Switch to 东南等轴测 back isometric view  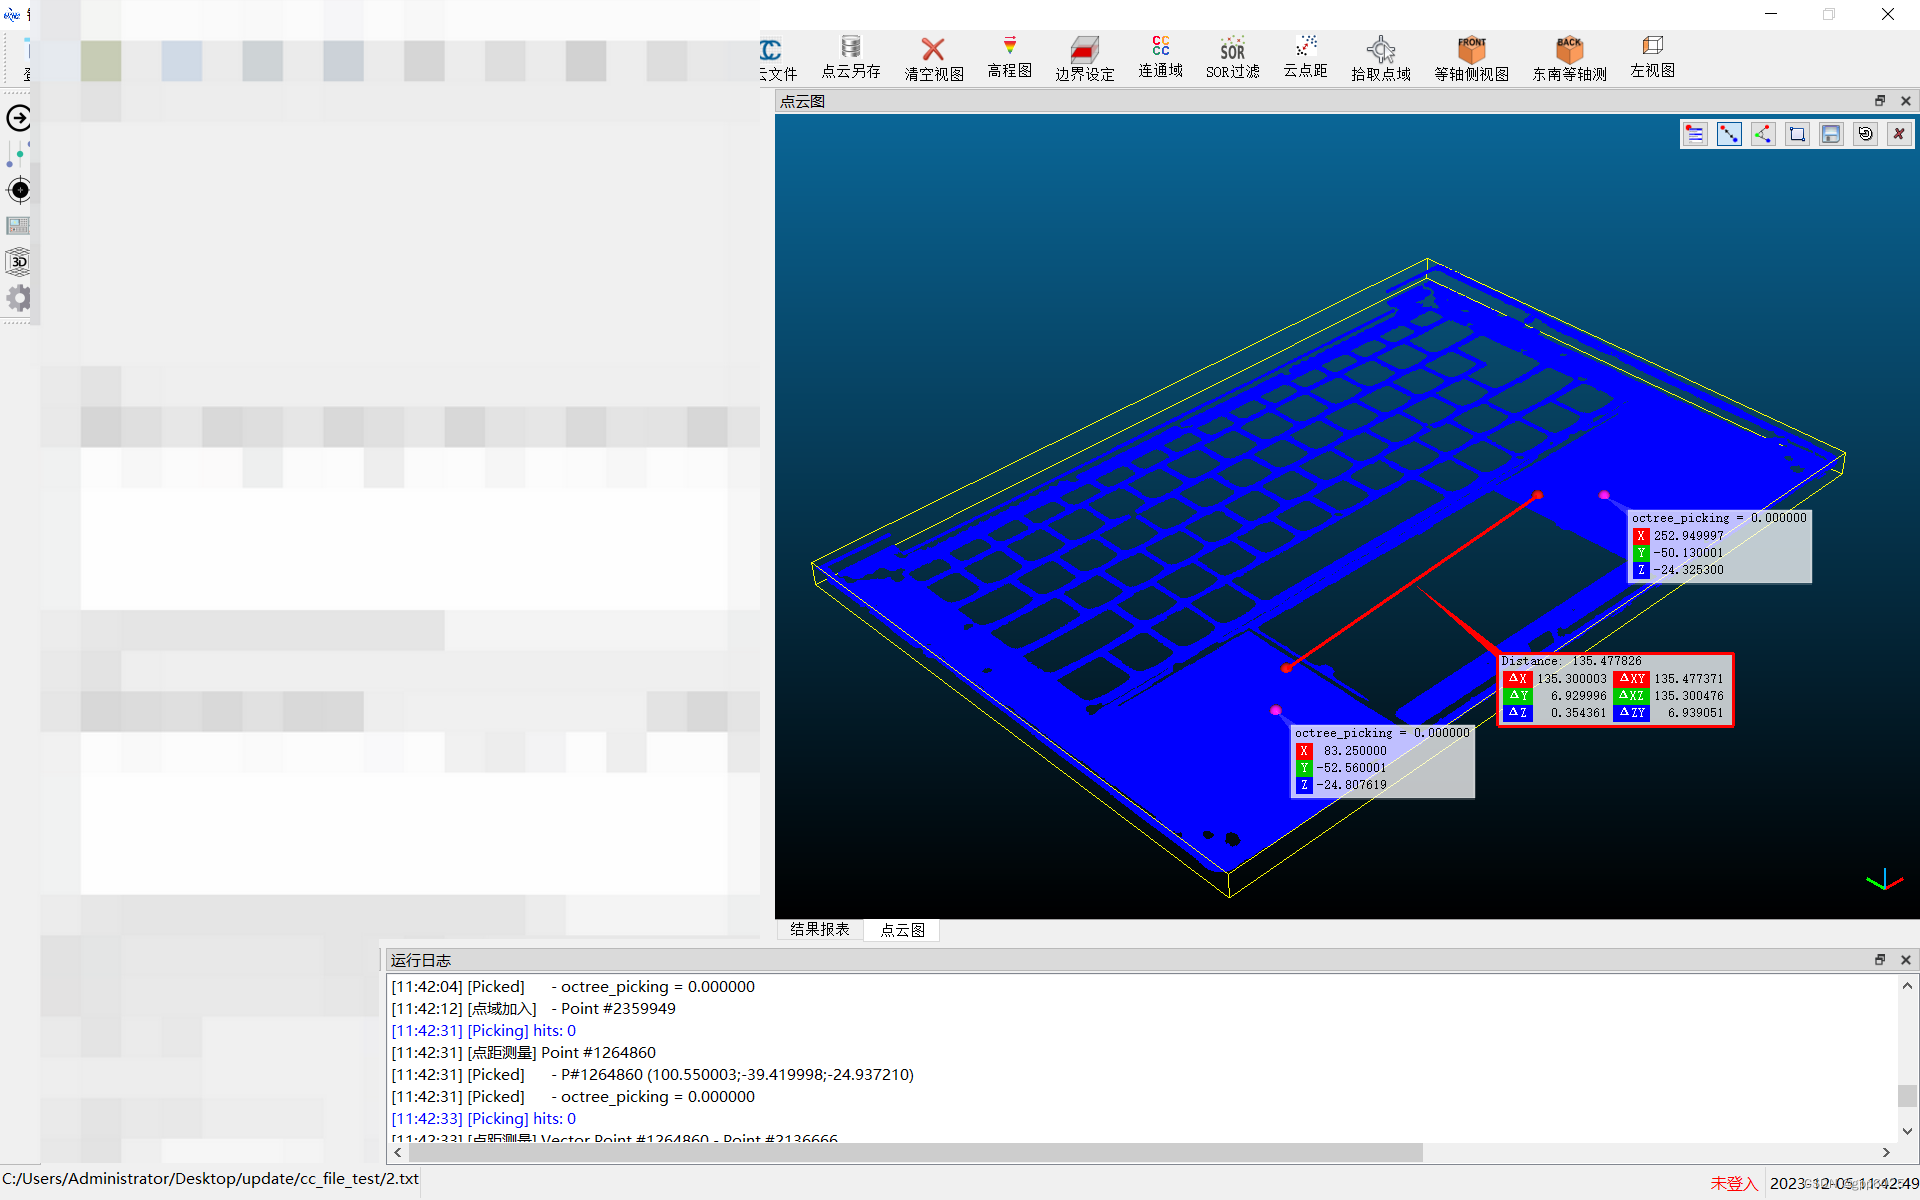[x=1569, y=58]
